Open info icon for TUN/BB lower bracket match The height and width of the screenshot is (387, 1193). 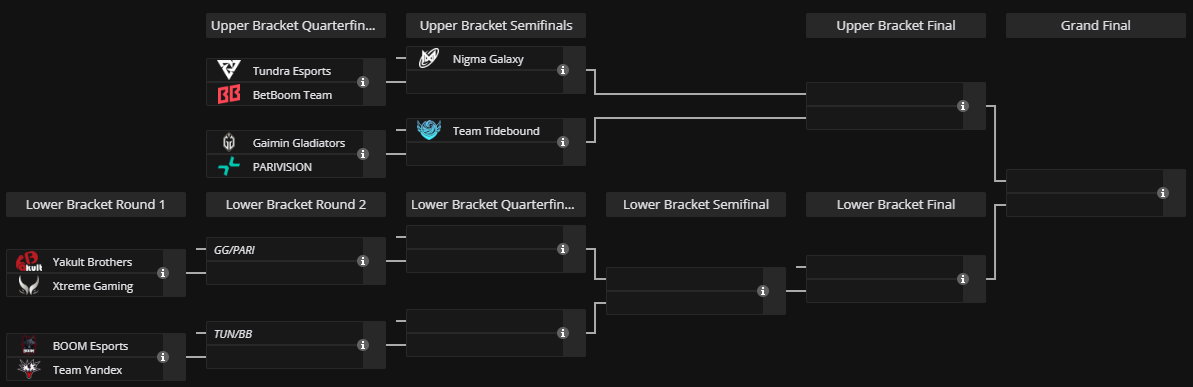tap(363, 344)
